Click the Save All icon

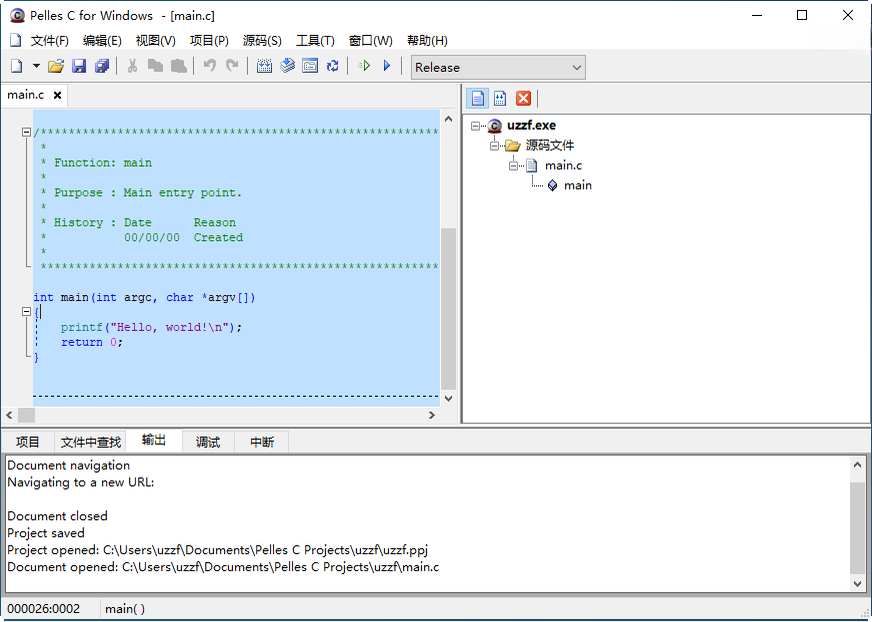click(x=102, y=66)
